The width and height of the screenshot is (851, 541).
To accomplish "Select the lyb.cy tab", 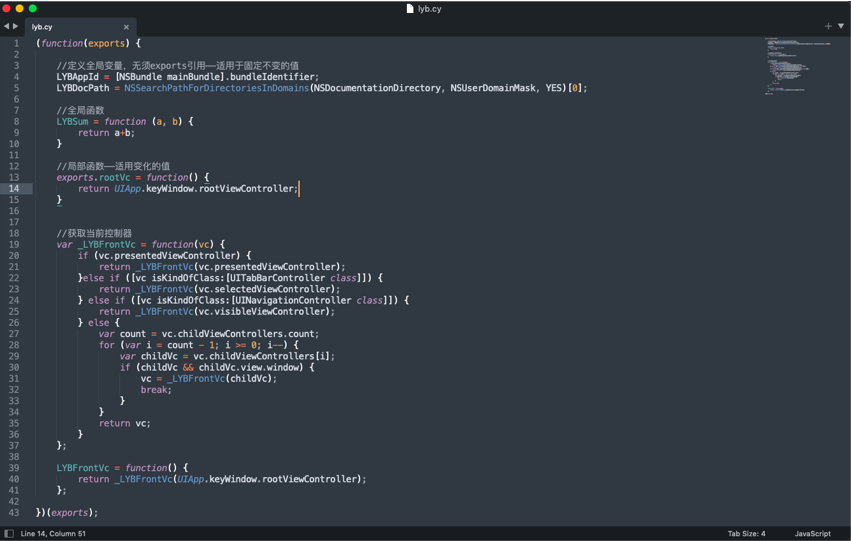I will [79, 27].
